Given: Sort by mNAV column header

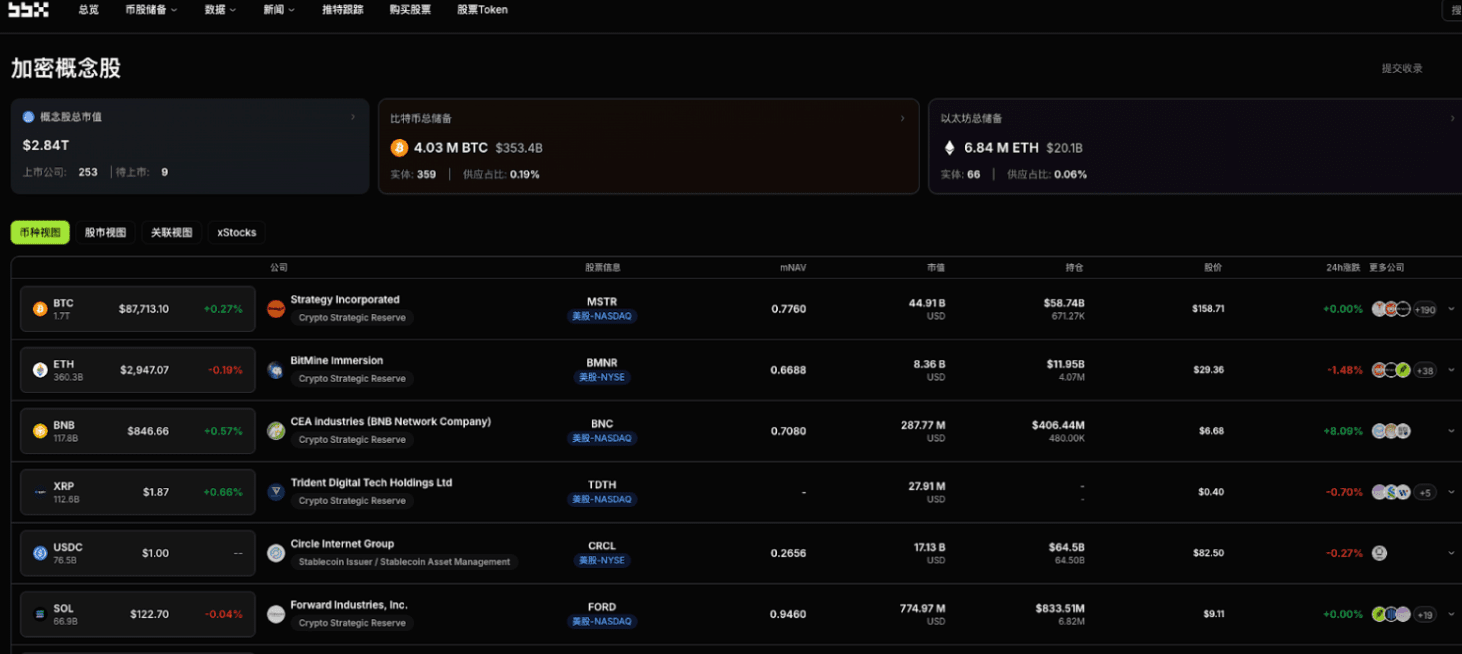Looking at the screenshot, I should point(793,268).
